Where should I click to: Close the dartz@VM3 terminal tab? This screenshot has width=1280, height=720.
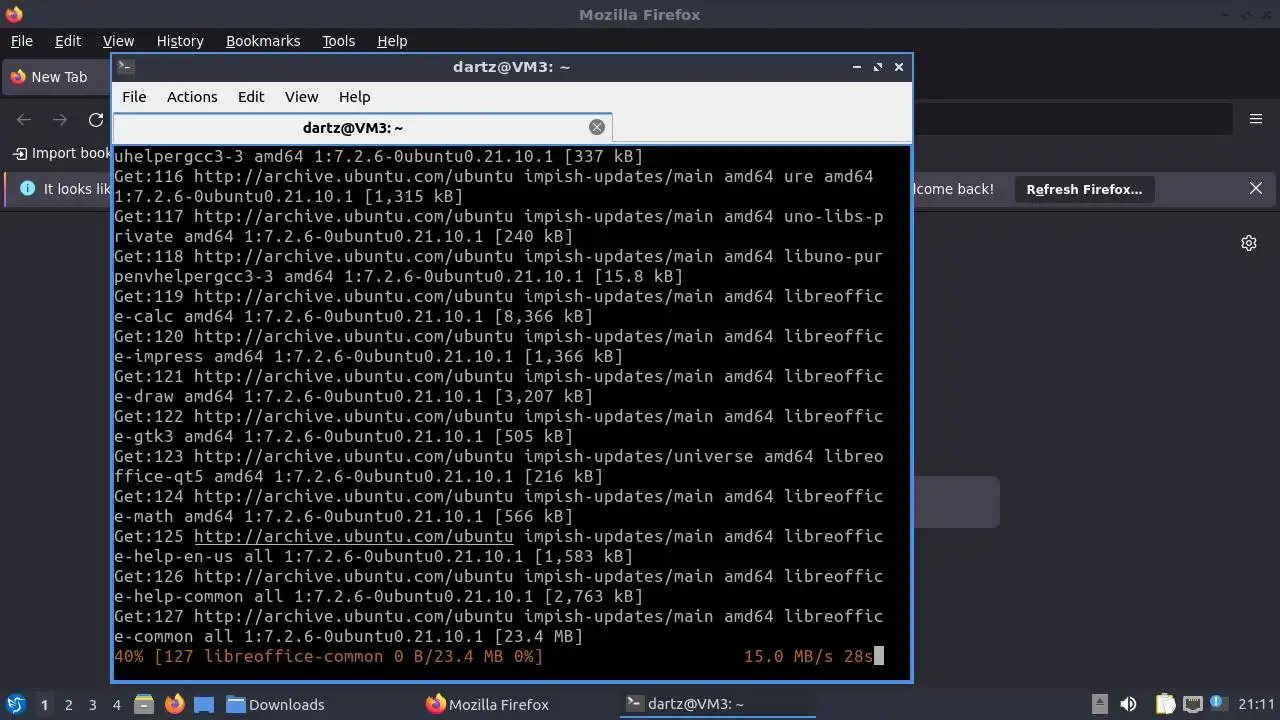click(x=597, y=127)
